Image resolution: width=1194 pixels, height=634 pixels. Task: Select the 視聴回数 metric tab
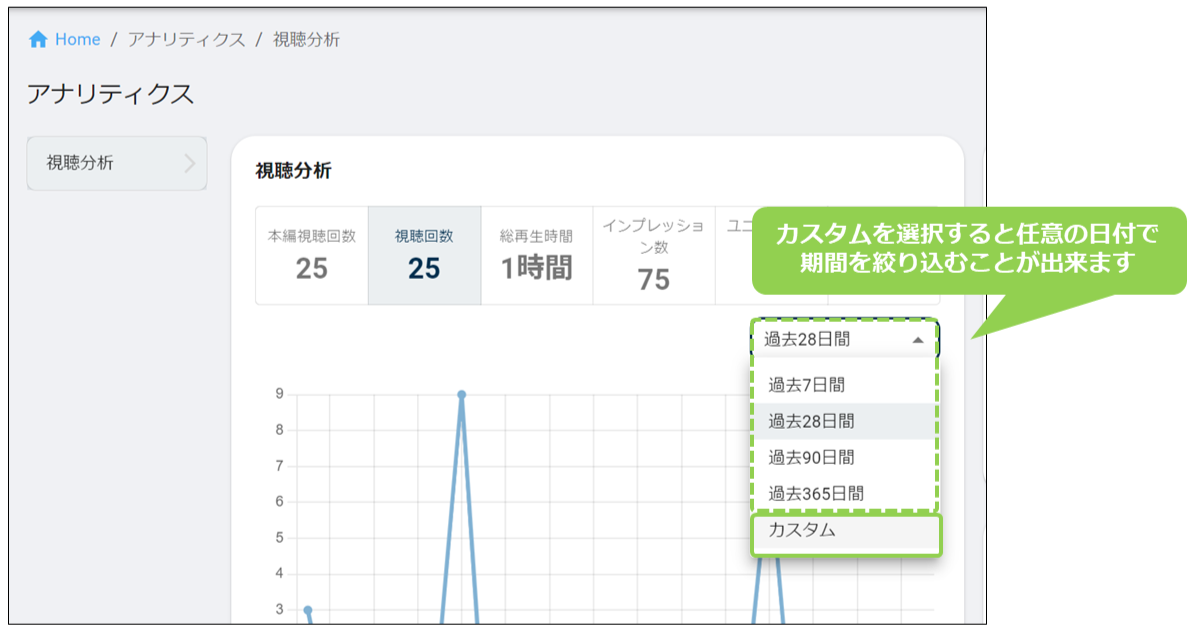424,256
